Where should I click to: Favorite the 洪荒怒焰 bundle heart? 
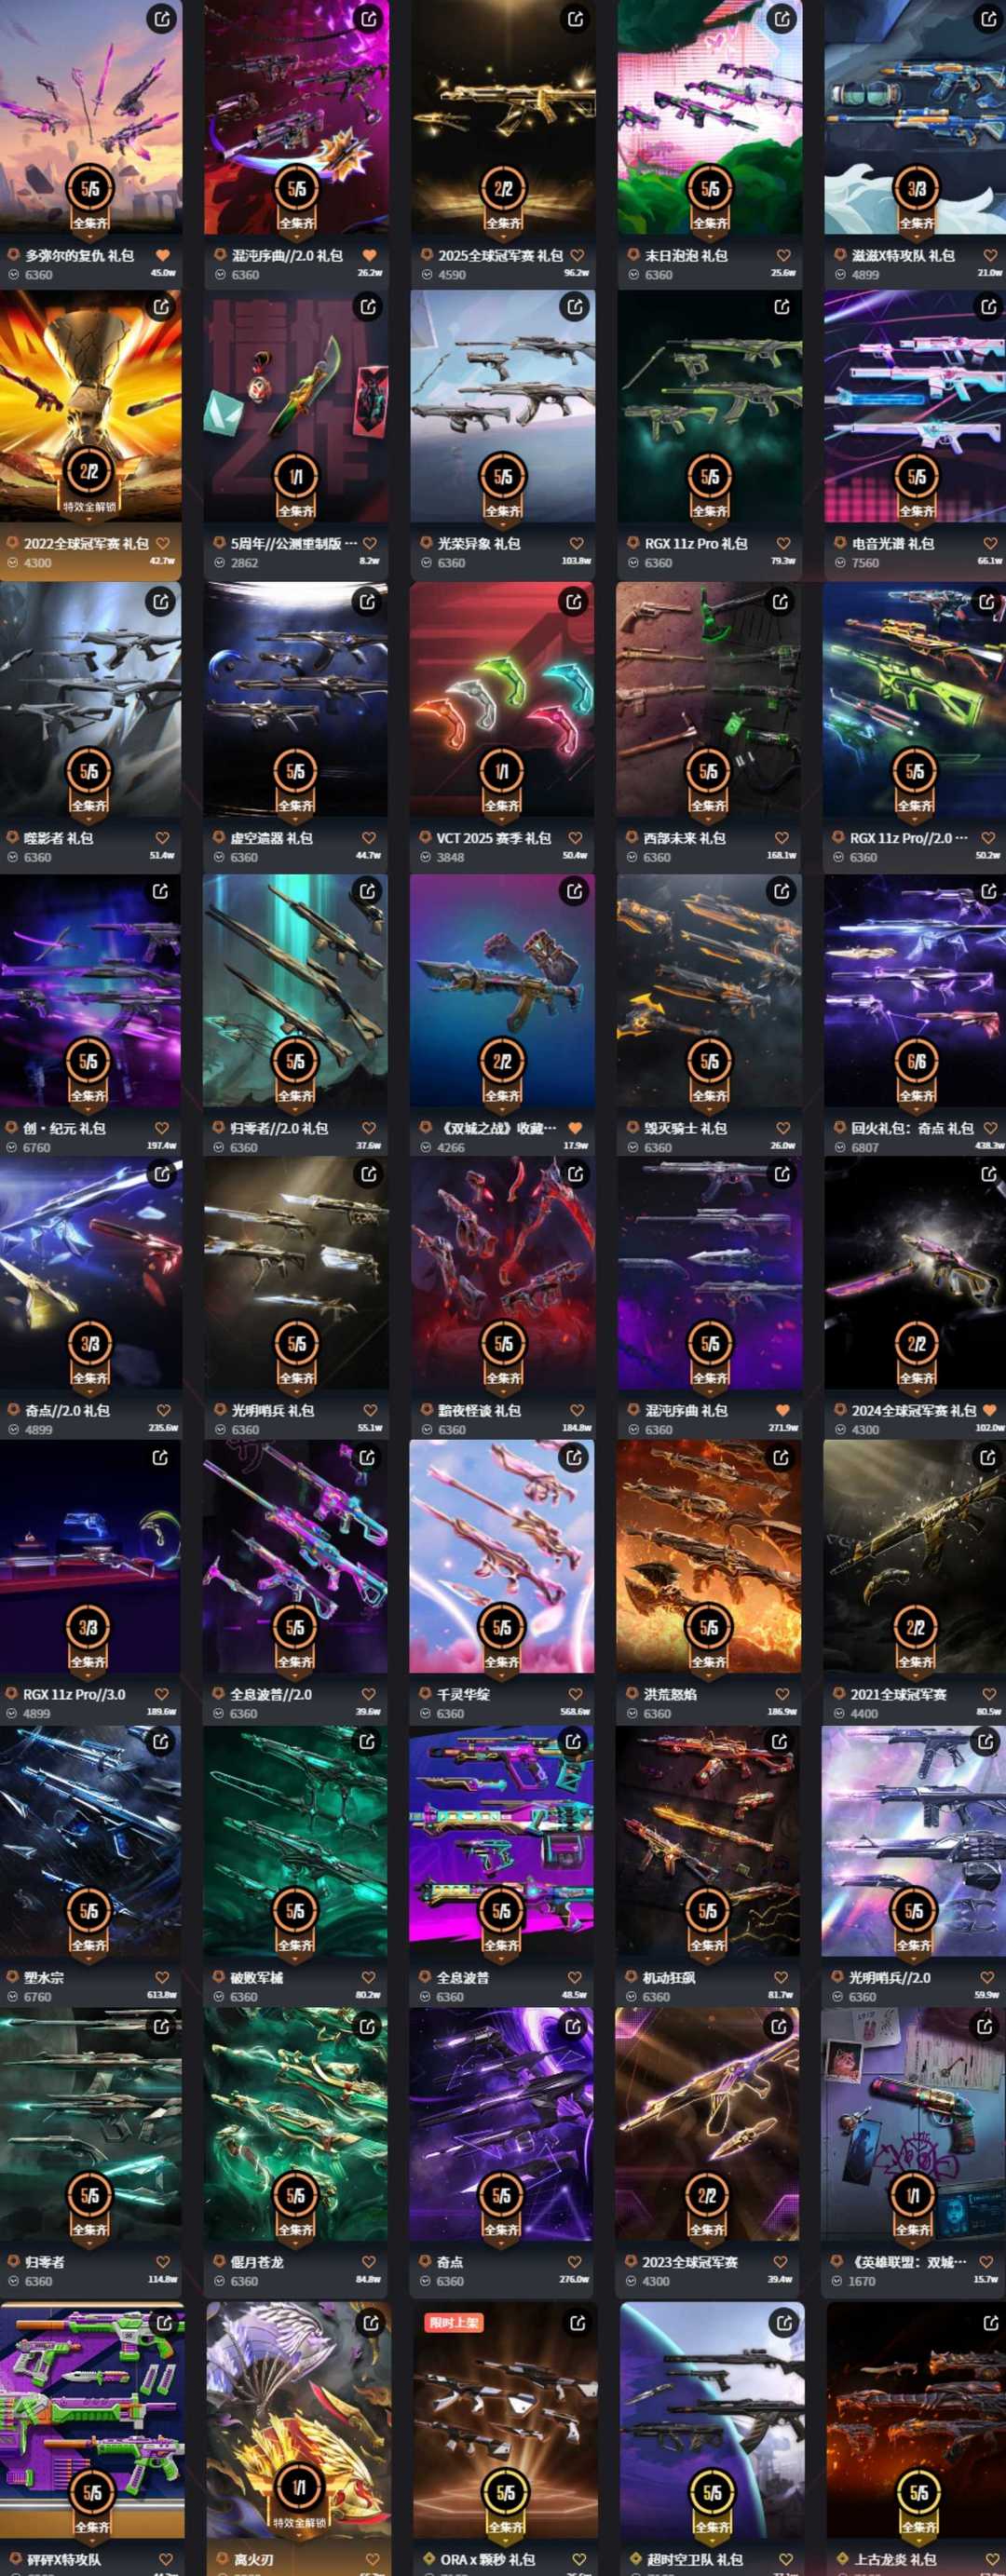pyautogui.click(x=782, y=1694)
